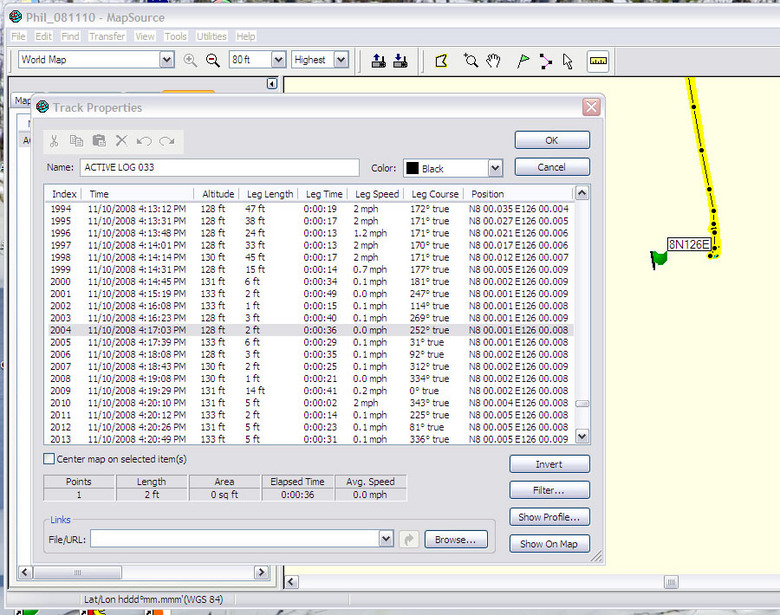This screenshot has width=780, height=615.
Task: Click the left panel horizontal scroll left arrow
Action: [x=25, y=572]
